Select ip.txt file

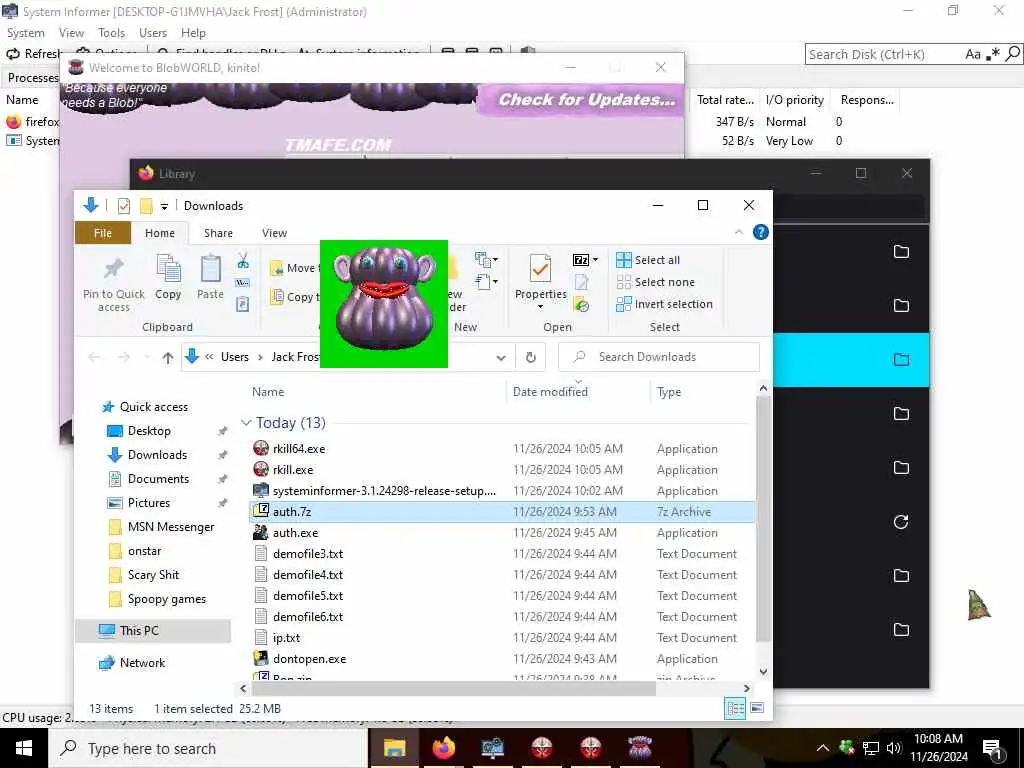(x=287, y=638)
